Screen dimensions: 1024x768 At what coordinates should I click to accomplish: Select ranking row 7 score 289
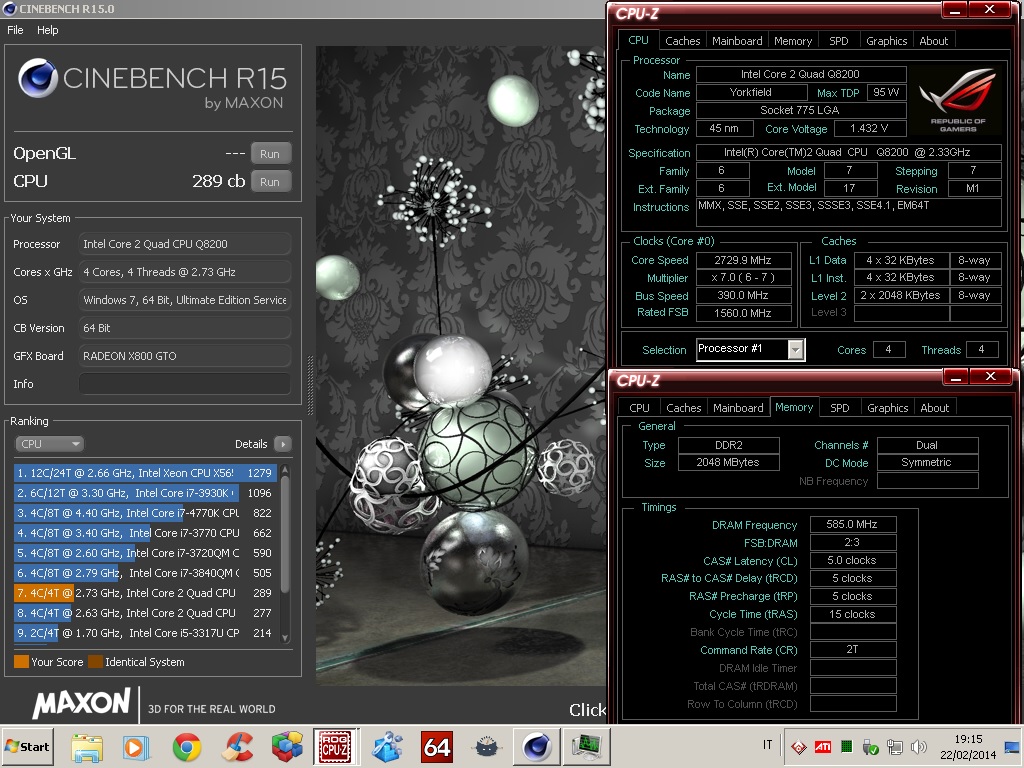point(144,593)
